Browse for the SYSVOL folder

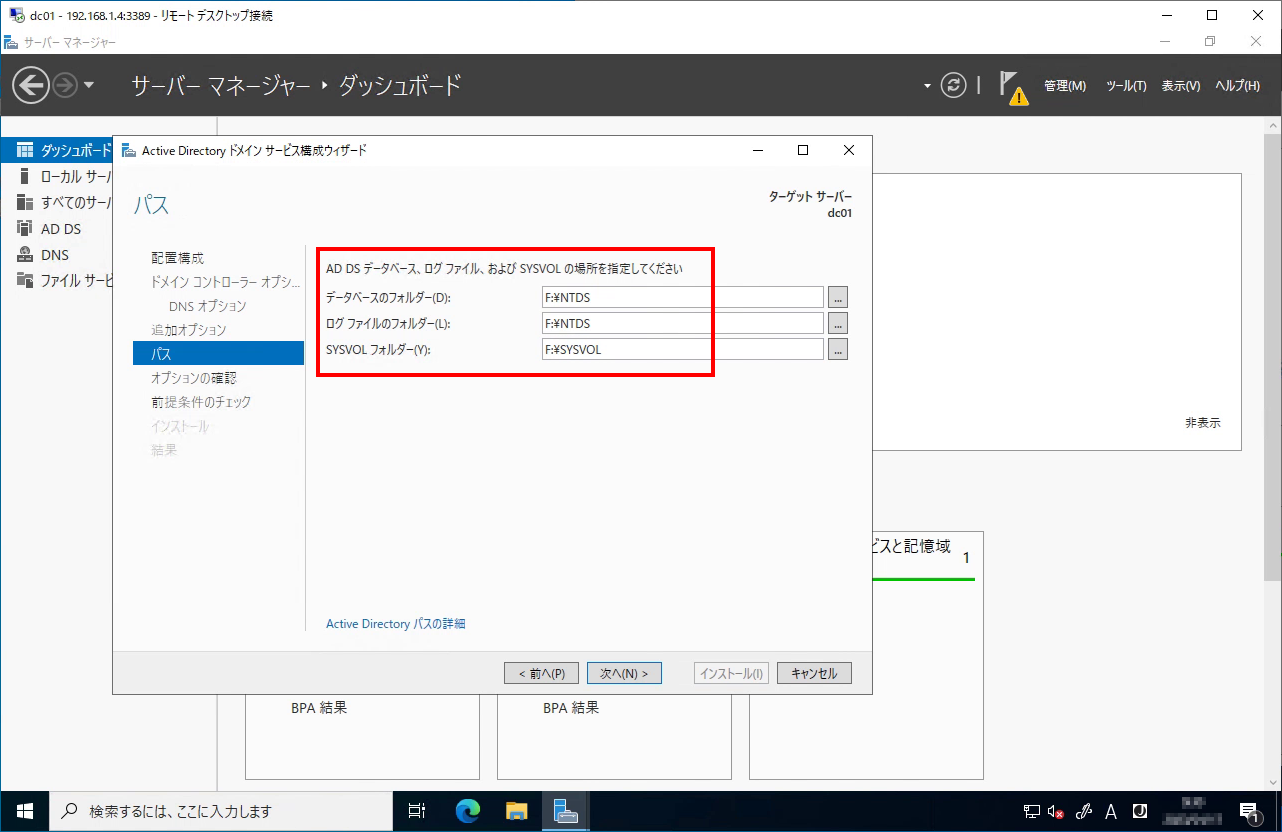click(838, 349)
